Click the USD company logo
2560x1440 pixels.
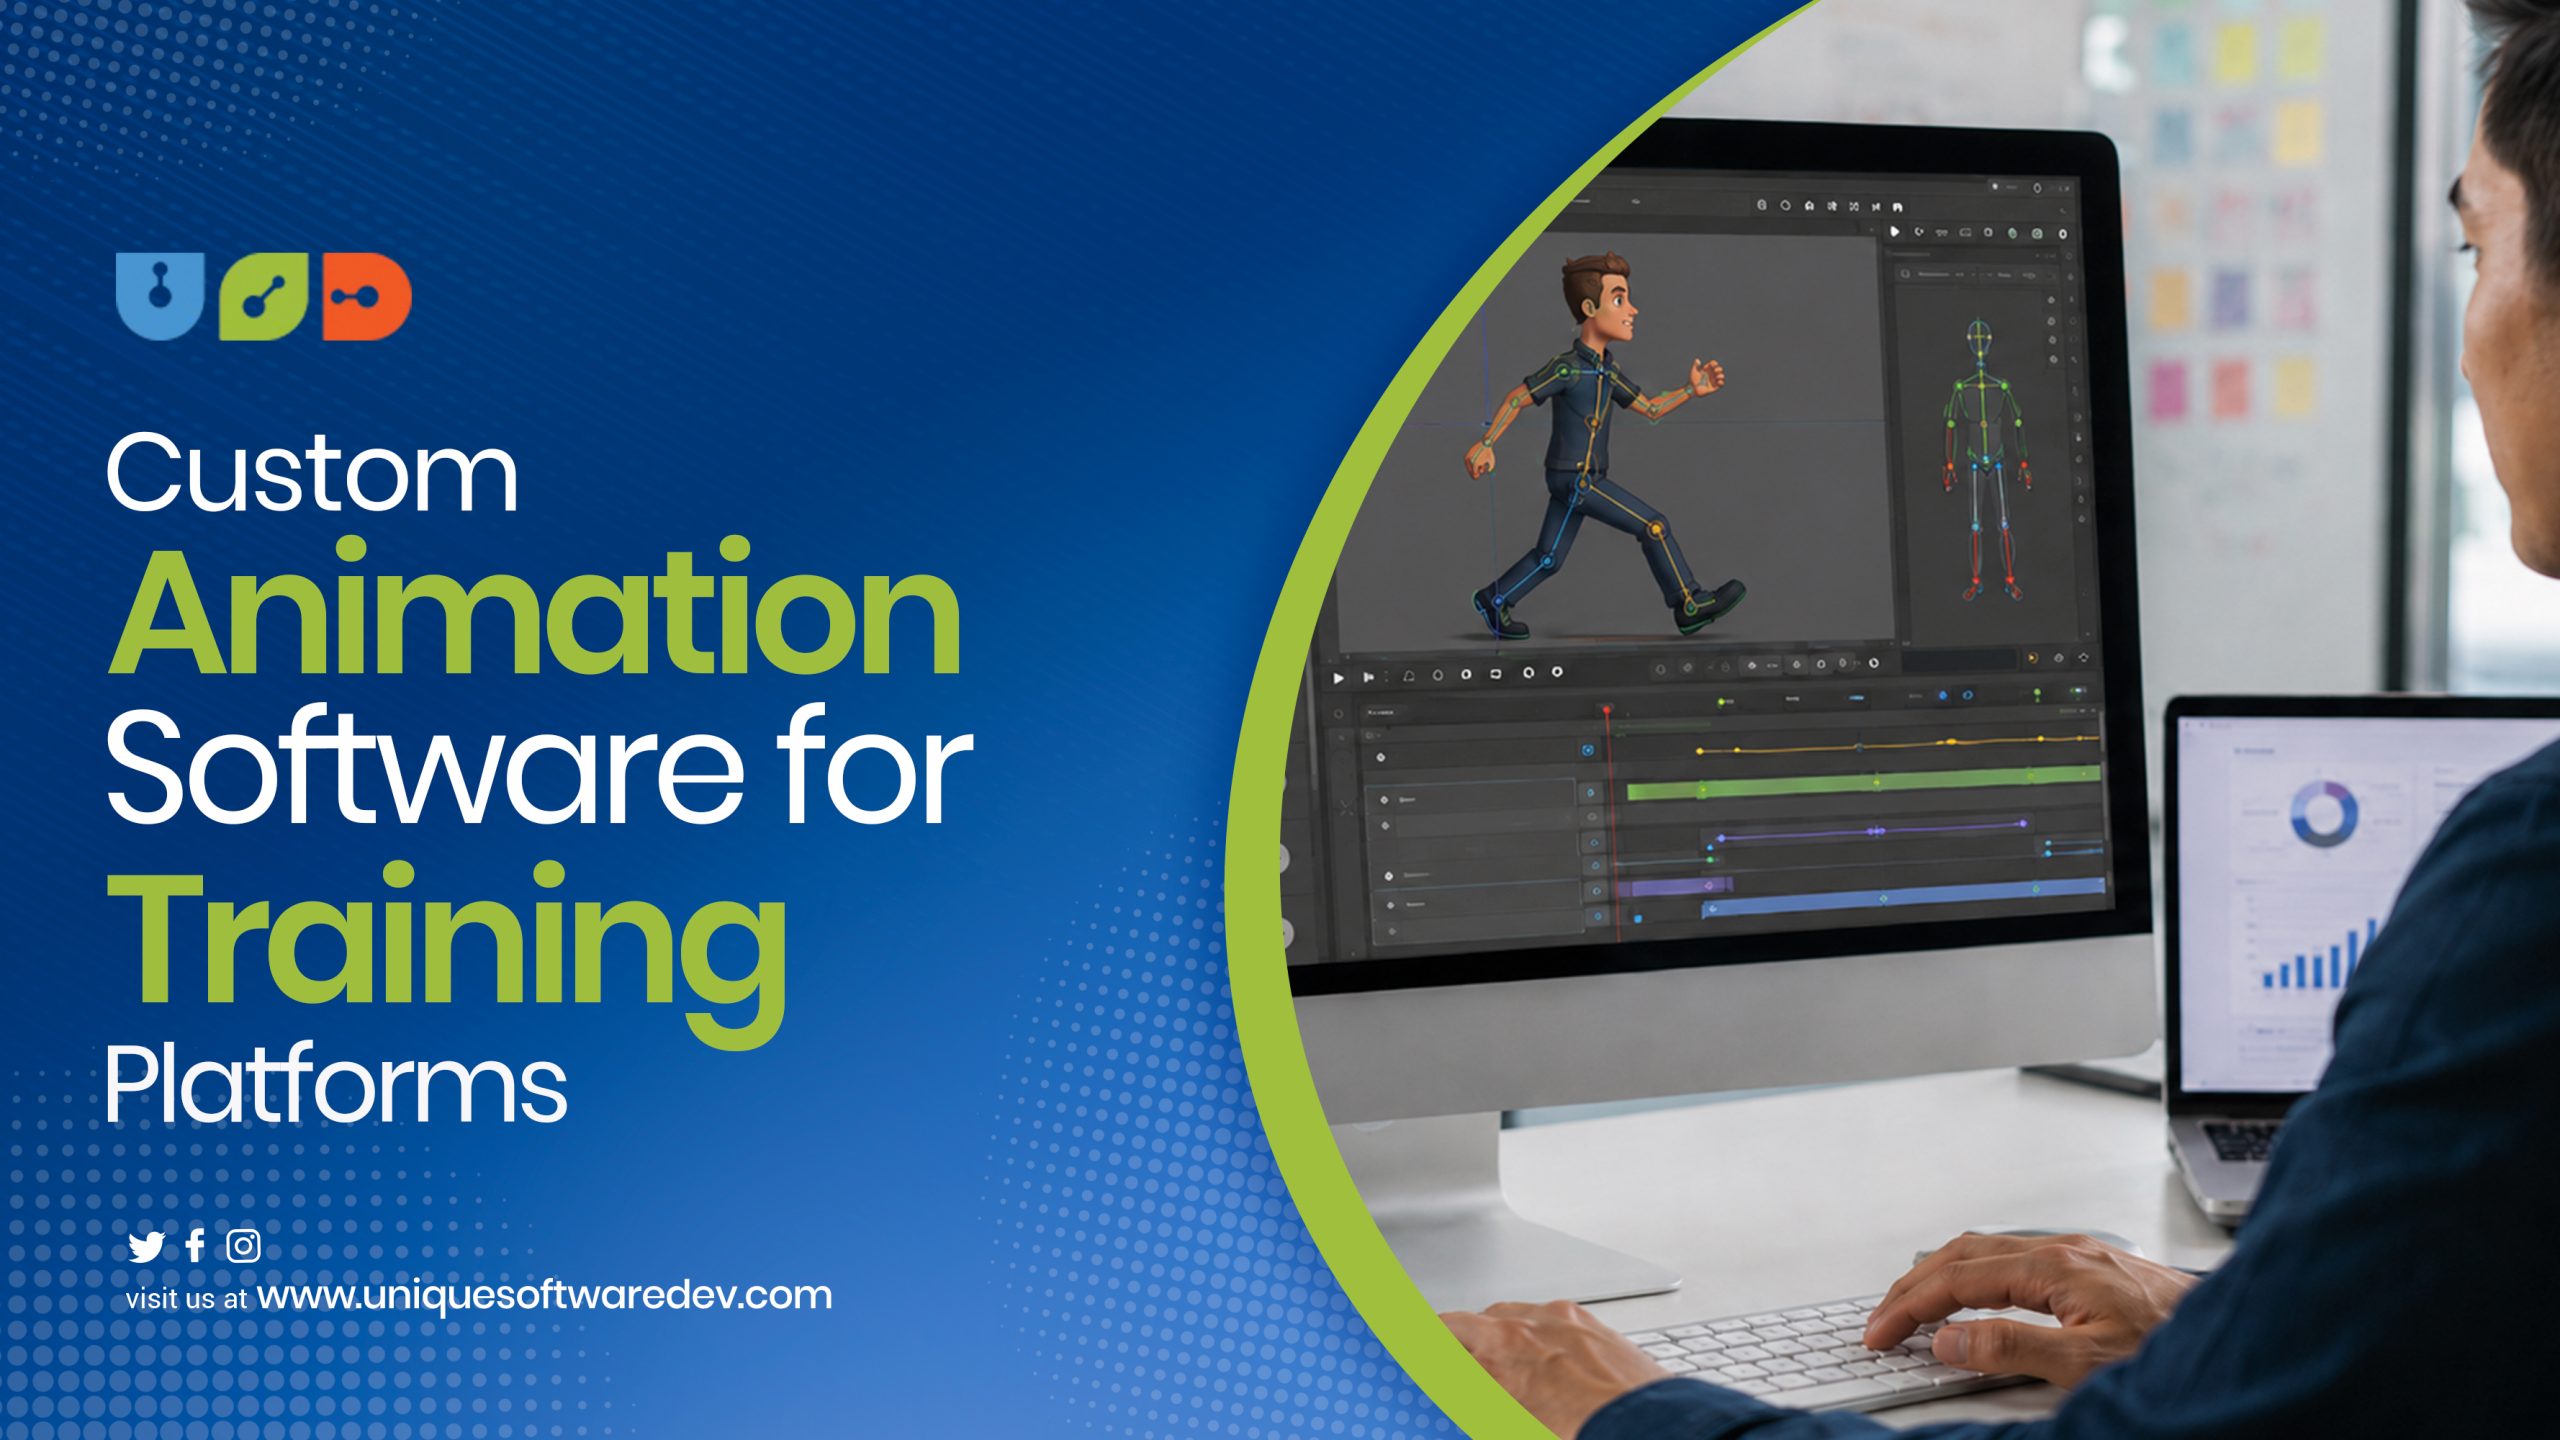click(264, 297)
